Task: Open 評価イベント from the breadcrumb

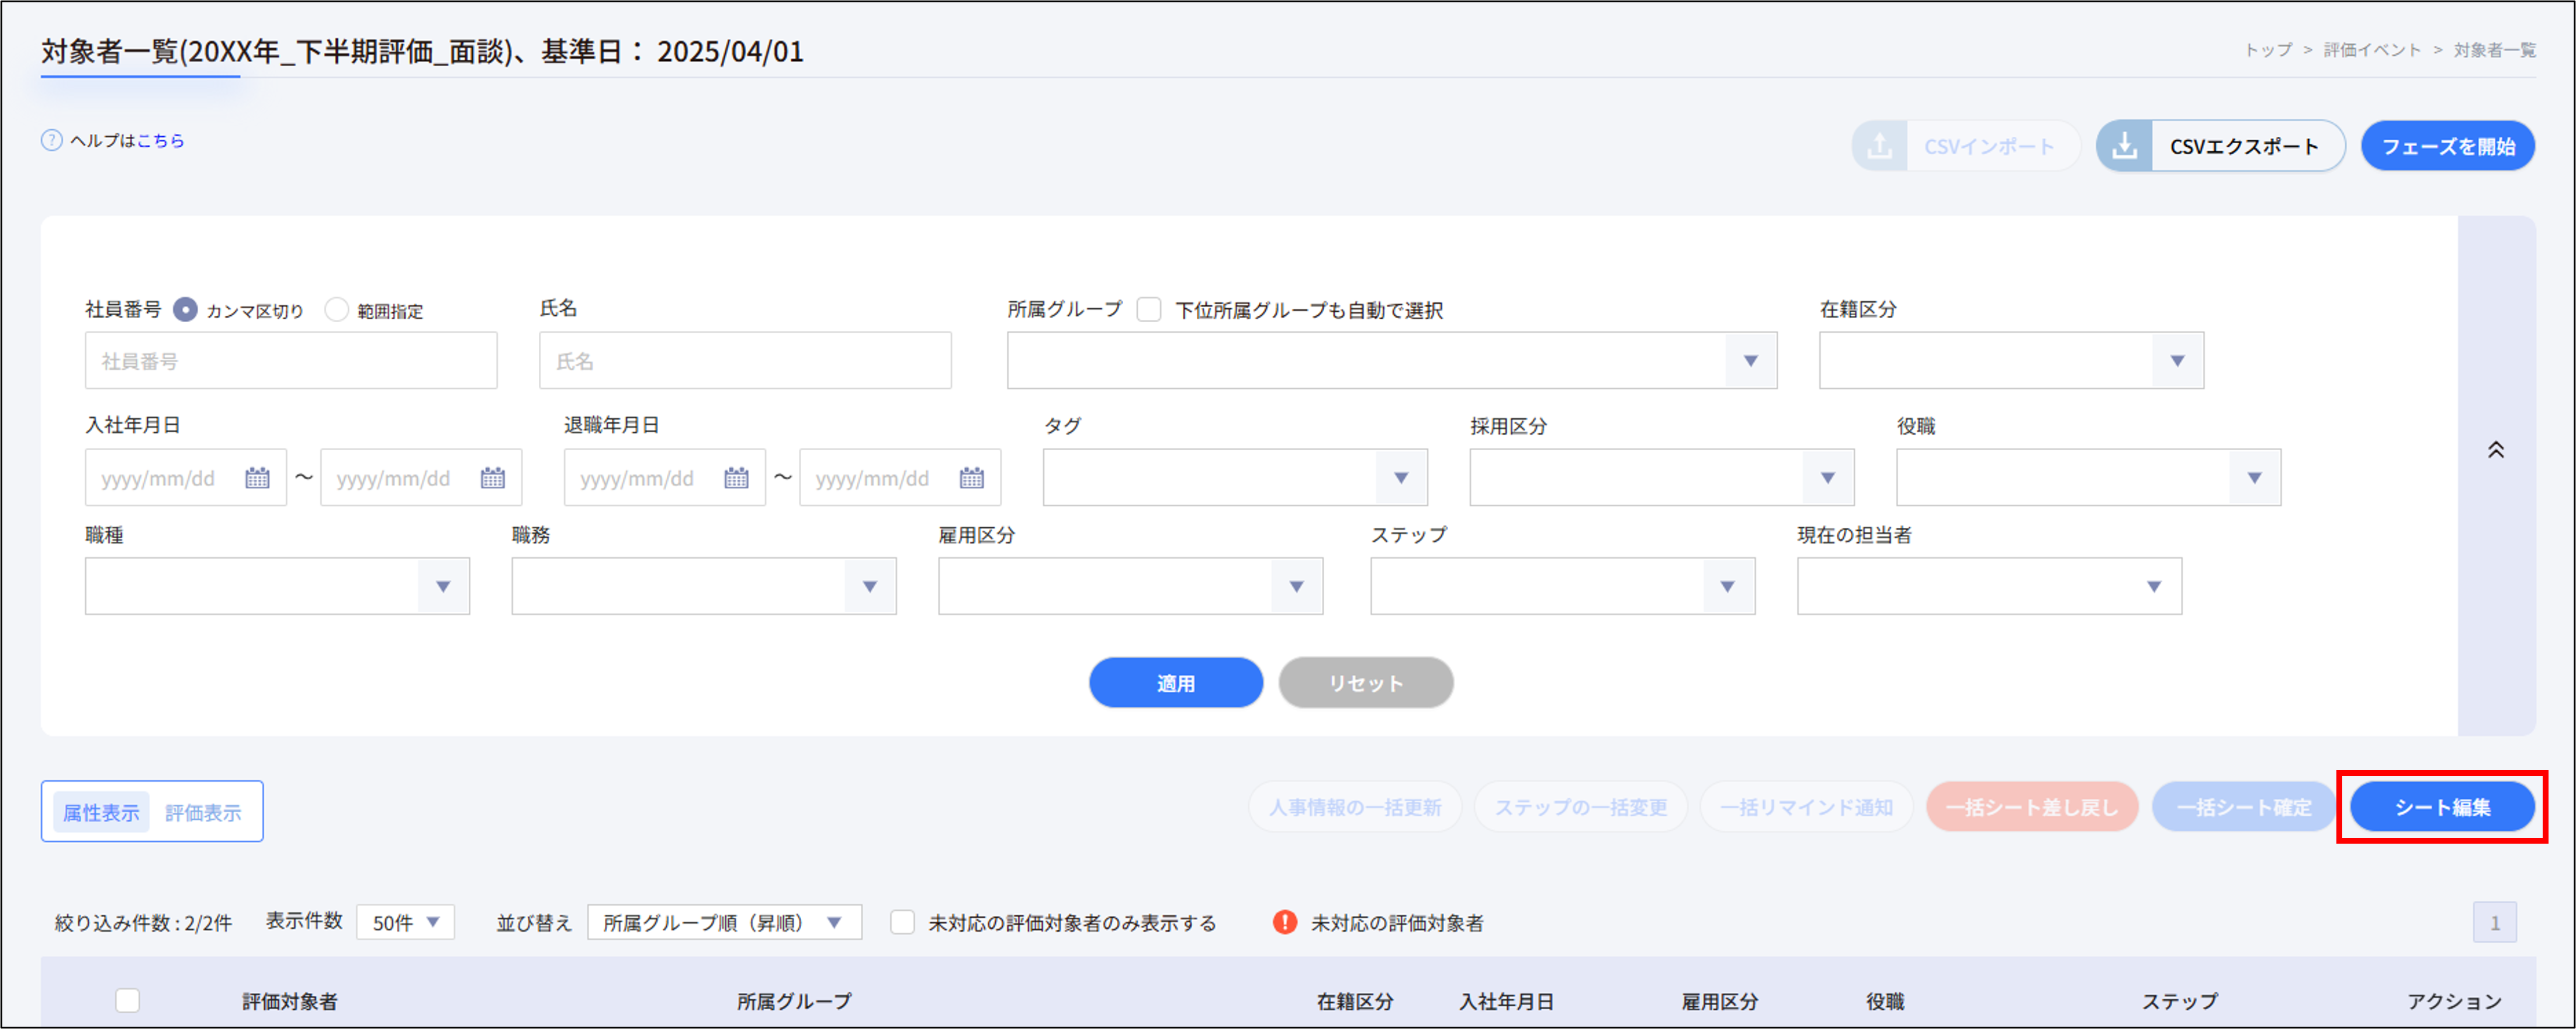Action: click(x=2373, y=49)
